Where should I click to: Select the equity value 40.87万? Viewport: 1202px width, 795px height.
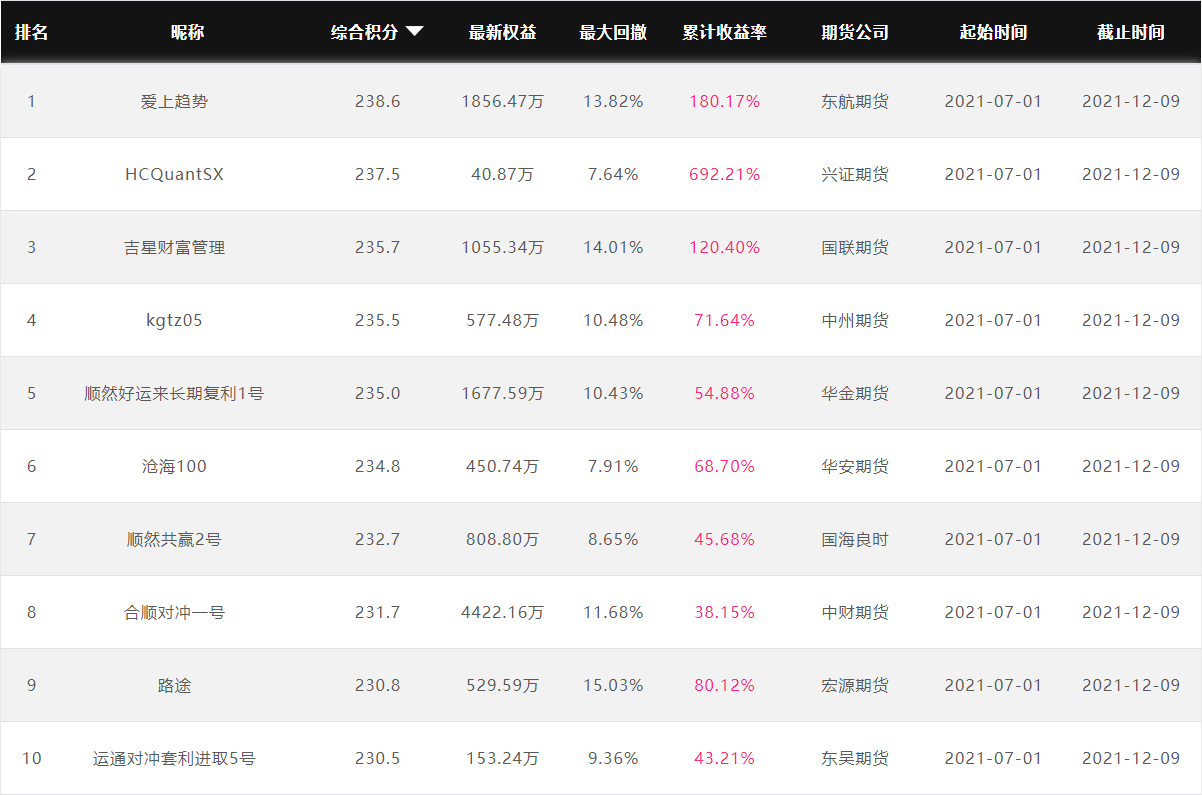[x=503, y=174]
